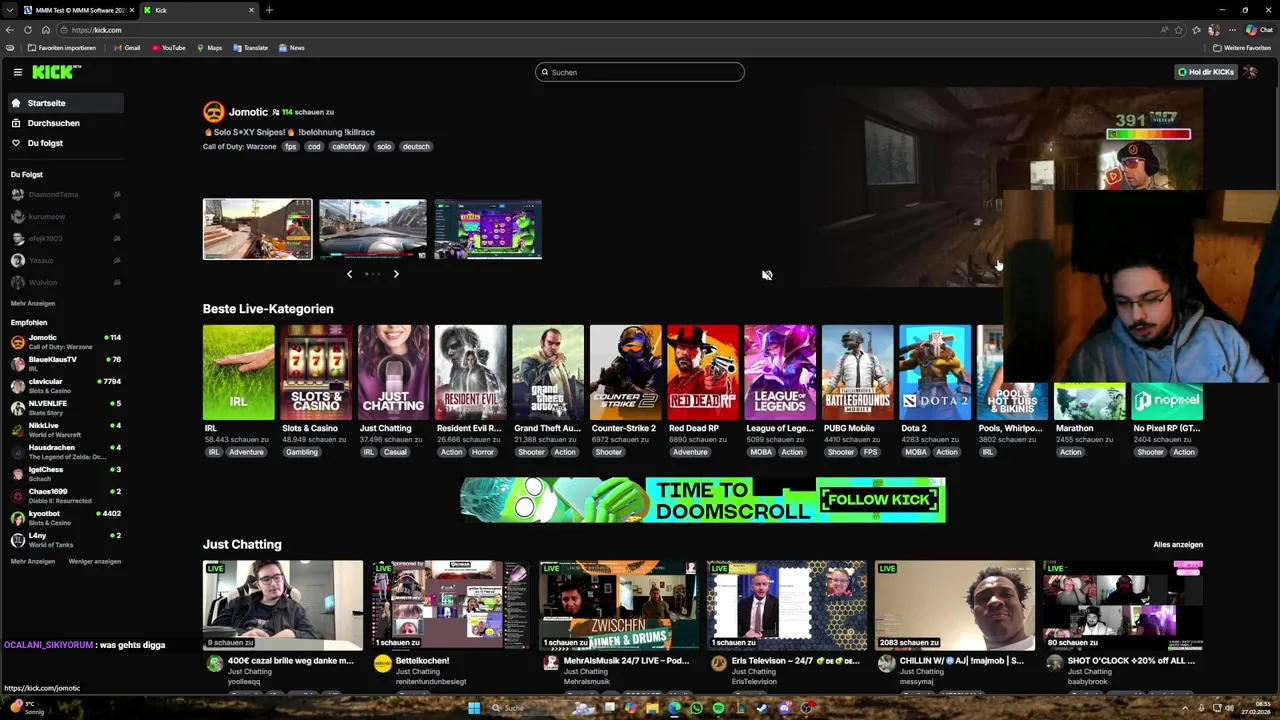The width and height of the screenshot is (1280, 720).
Task: Open DiamondTema in Du Folgst list
Action: (x=65, y=194)
